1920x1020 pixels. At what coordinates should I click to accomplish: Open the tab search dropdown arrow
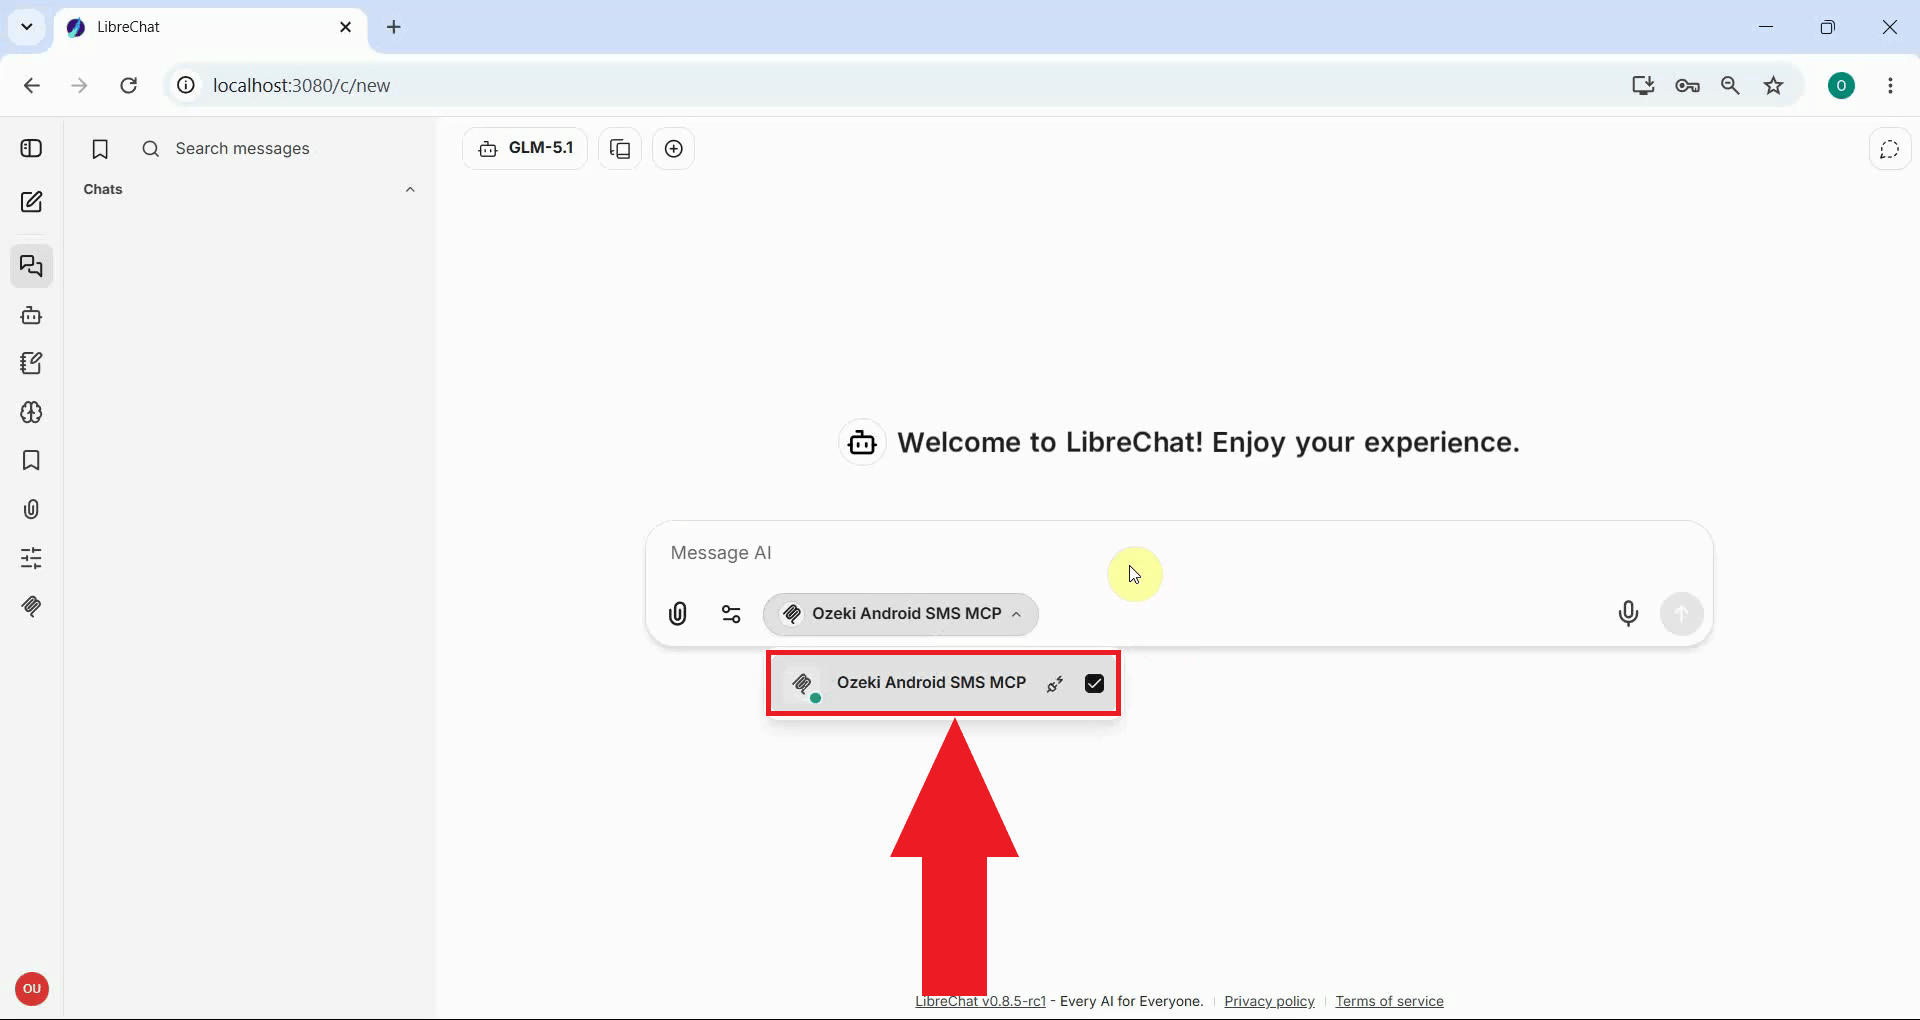(27, 27)
